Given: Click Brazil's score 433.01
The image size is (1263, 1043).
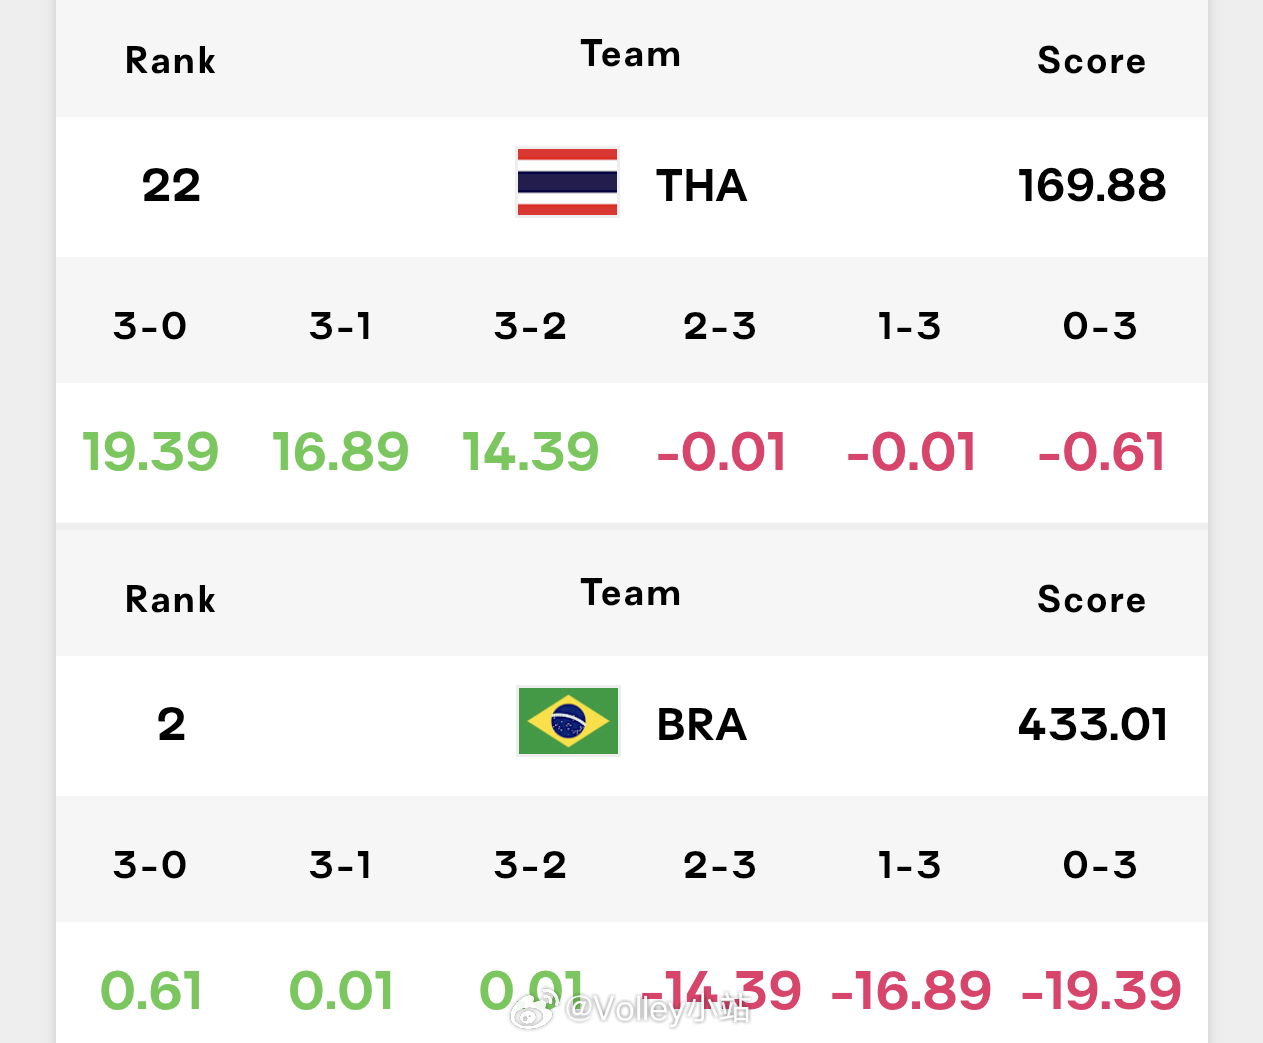Looking at the screenshot, I should coord(1093,725).
